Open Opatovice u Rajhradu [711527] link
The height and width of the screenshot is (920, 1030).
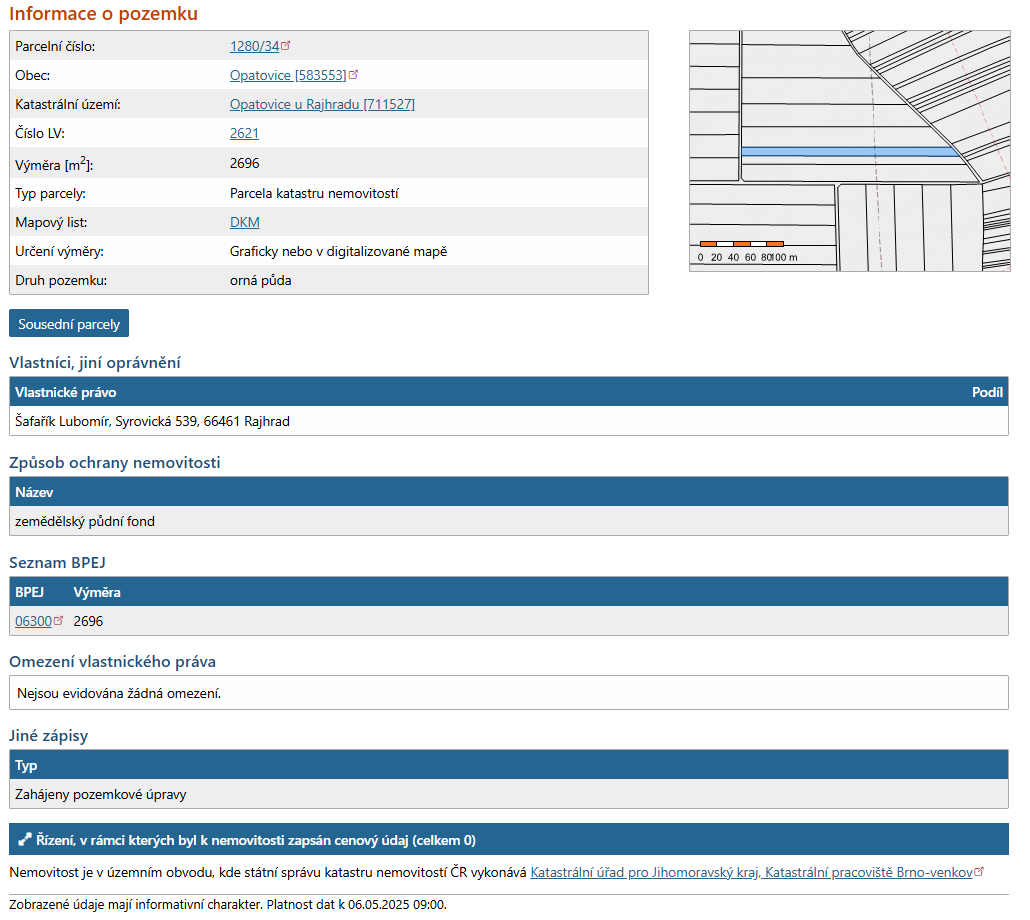322,104
